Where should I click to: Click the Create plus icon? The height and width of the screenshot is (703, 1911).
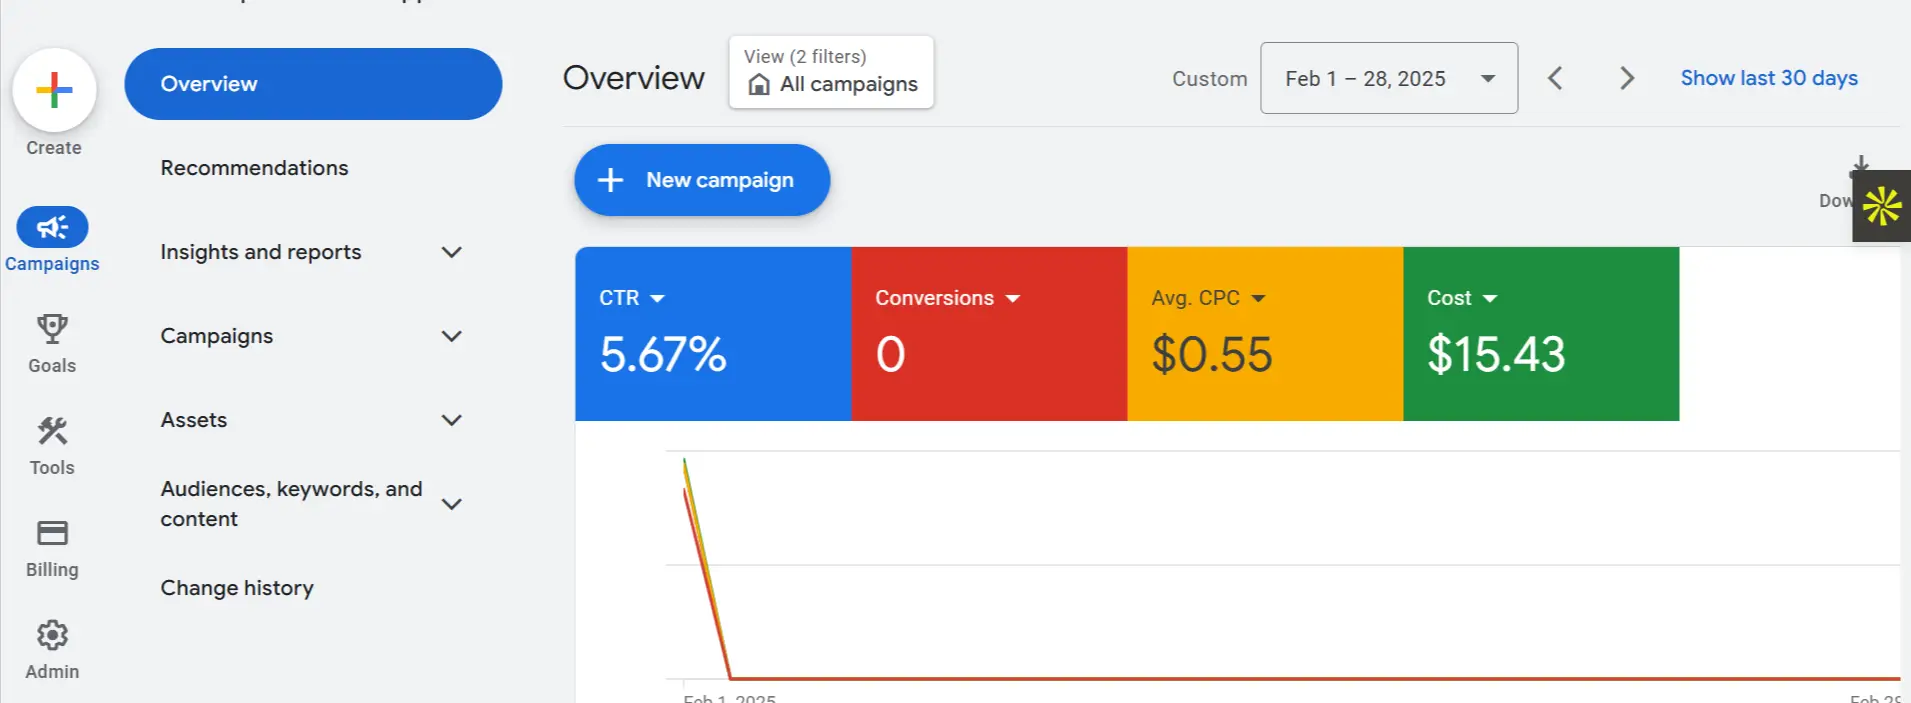tap(54, 91)
